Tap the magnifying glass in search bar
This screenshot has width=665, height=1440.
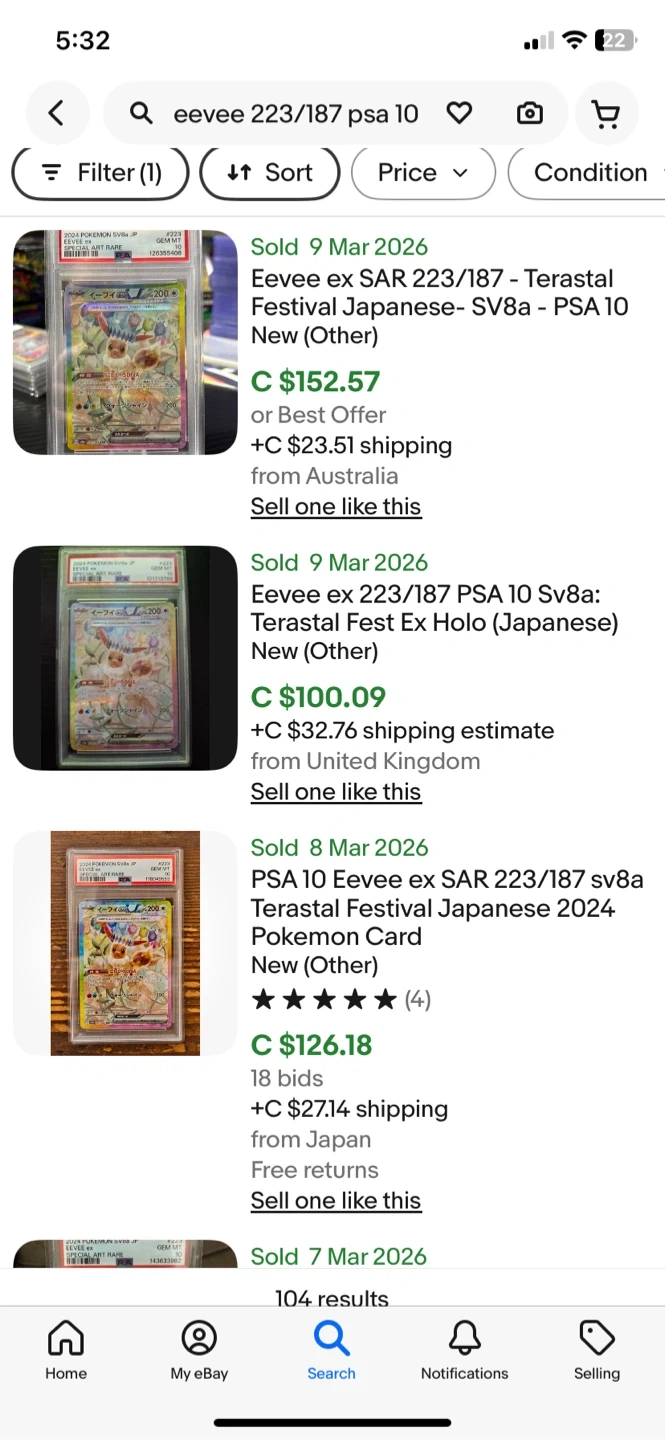[x=142, y=114]
